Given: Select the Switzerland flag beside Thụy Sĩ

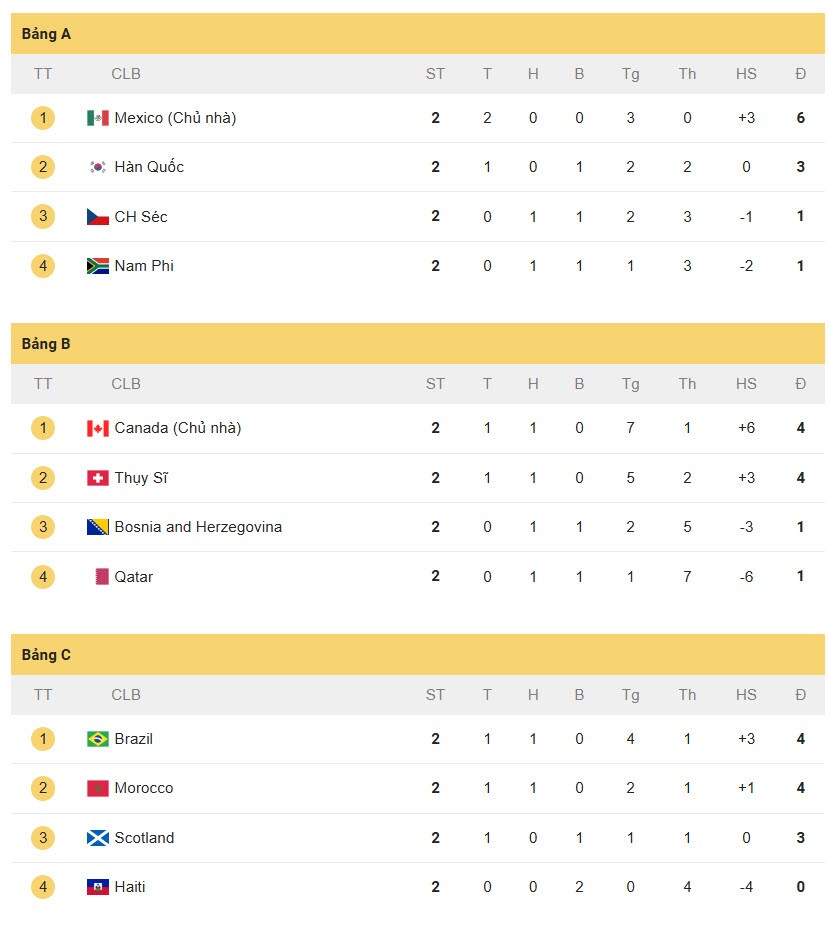Looking at the screenshot, I should pos(97,478).
